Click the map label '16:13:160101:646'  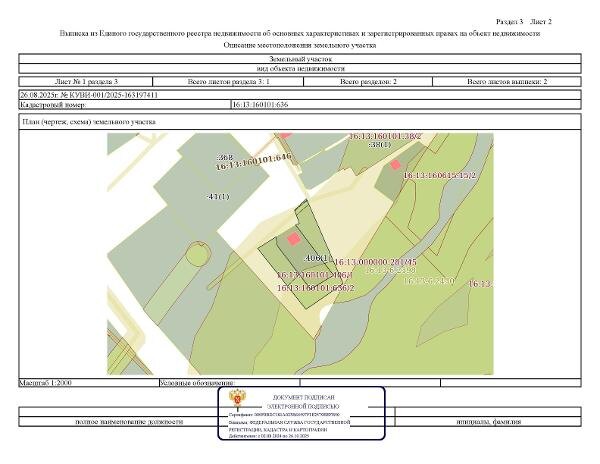coord(254,162)
